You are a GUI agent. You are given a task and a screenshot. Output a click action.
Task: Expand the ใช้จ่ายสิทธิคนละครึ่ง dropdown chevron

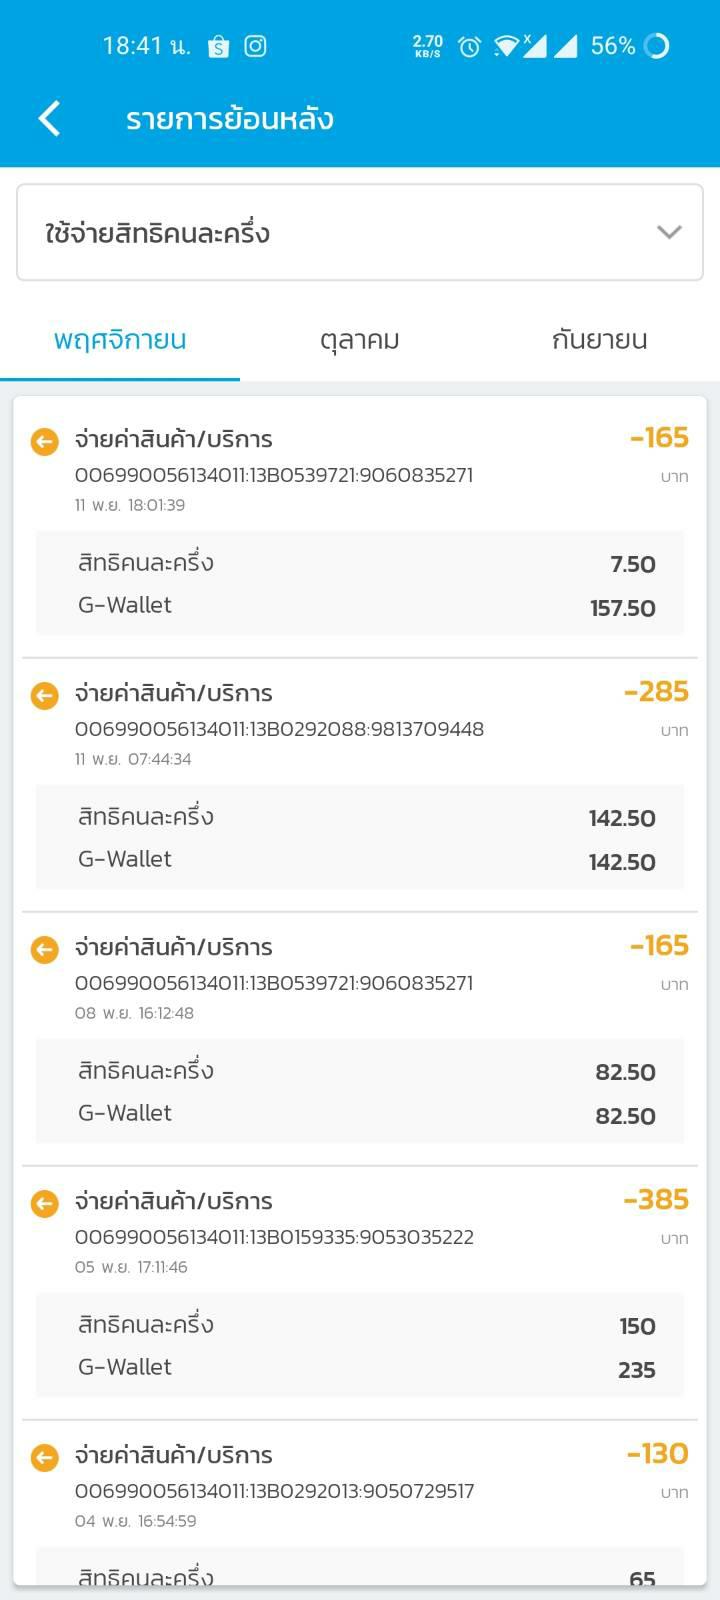pyautogui.click(x=669, y=232)
